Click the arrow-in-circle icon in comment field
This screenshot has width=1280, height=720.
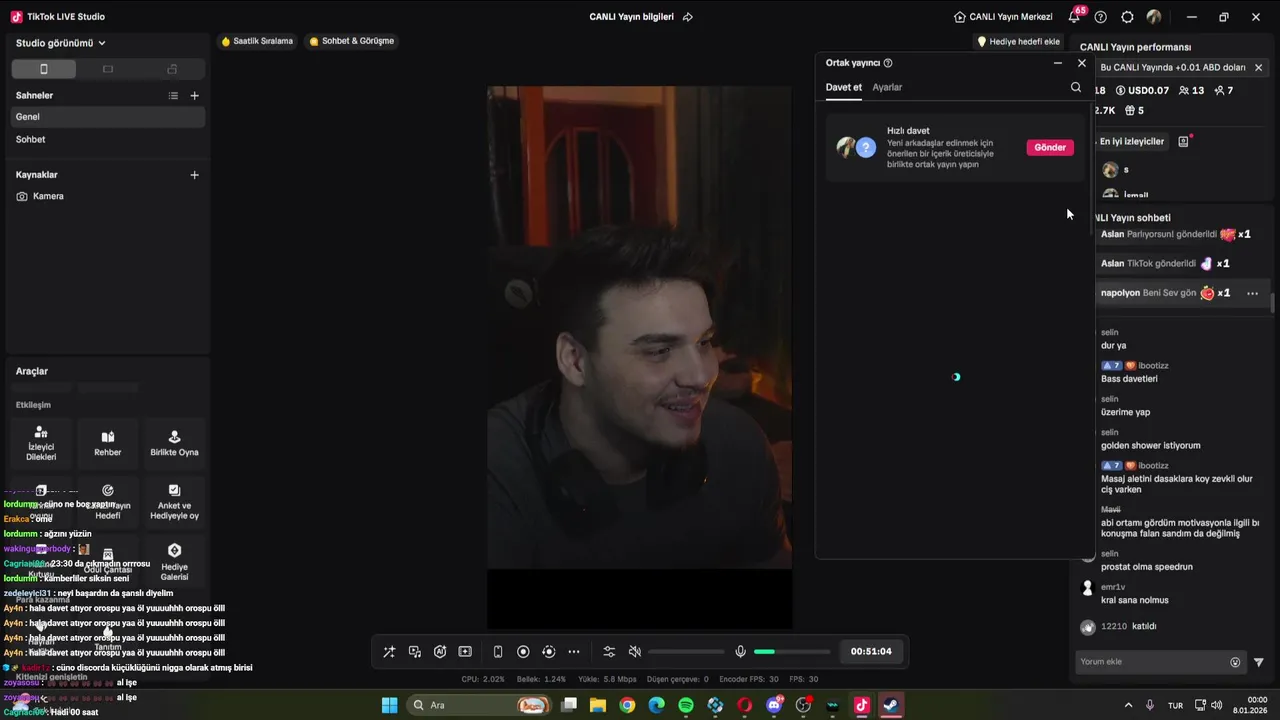pyautogui.click(x=1235, y=662)
